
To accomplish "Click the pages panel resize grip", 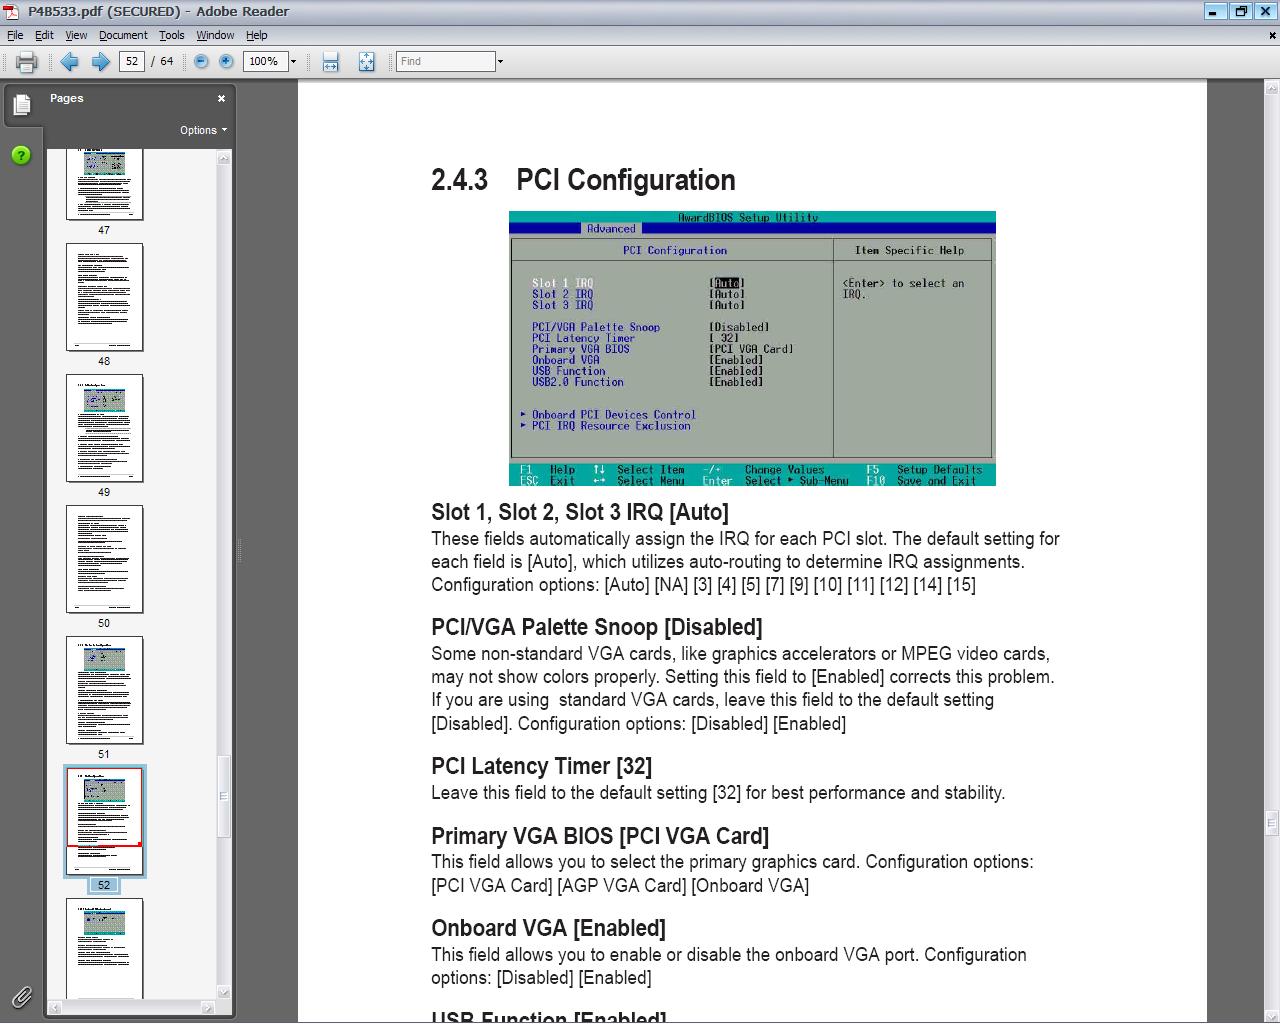I will click(x=238, y=550).
